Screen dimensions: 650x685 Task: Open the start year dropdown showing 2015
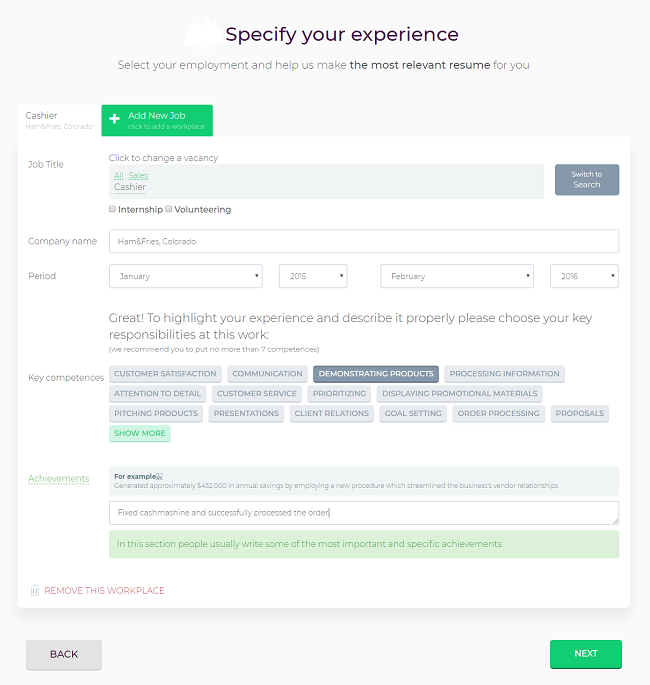[313, 276]
